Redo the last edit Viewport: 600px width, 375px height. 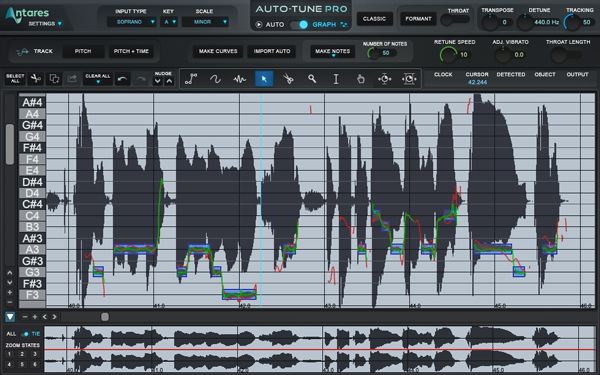click(x=141, y=79)
